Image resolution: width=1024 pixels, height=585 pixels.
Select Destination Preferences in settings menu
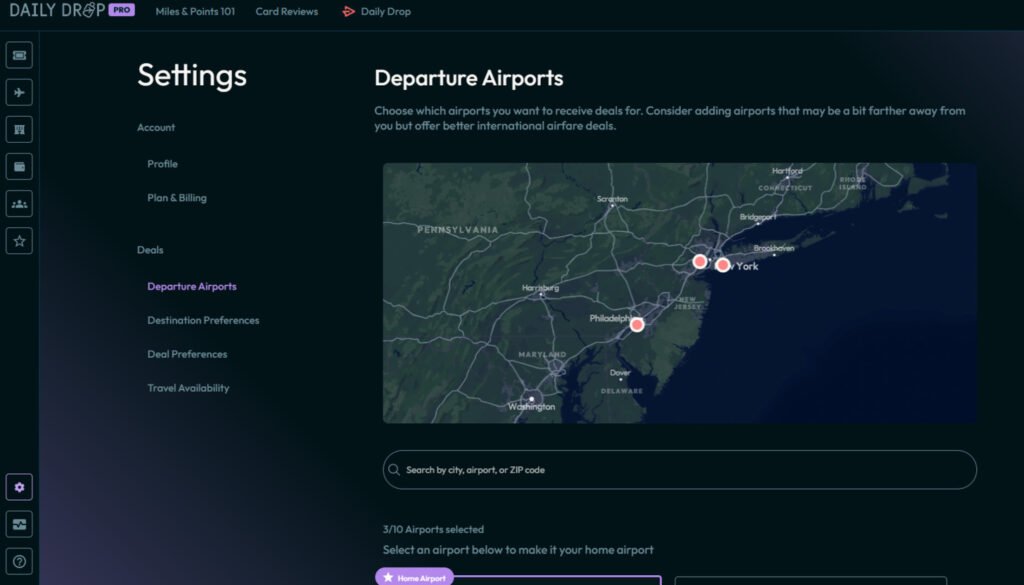point(203,320)
